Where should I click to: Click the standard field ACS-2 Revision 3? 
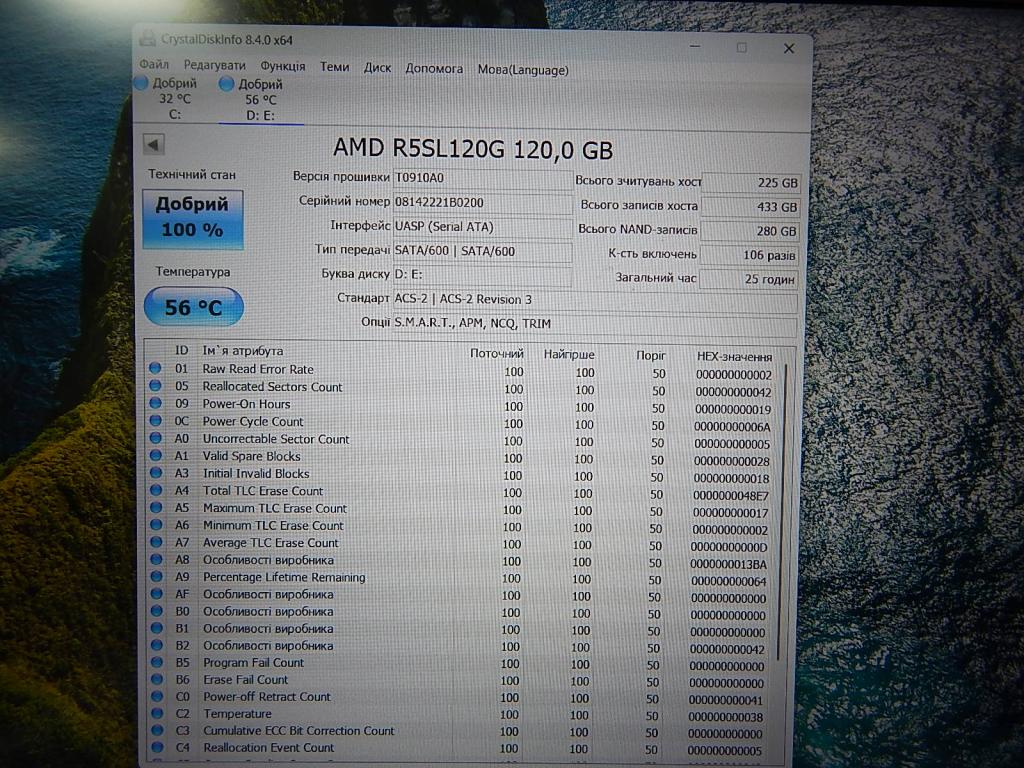point(595,300)
